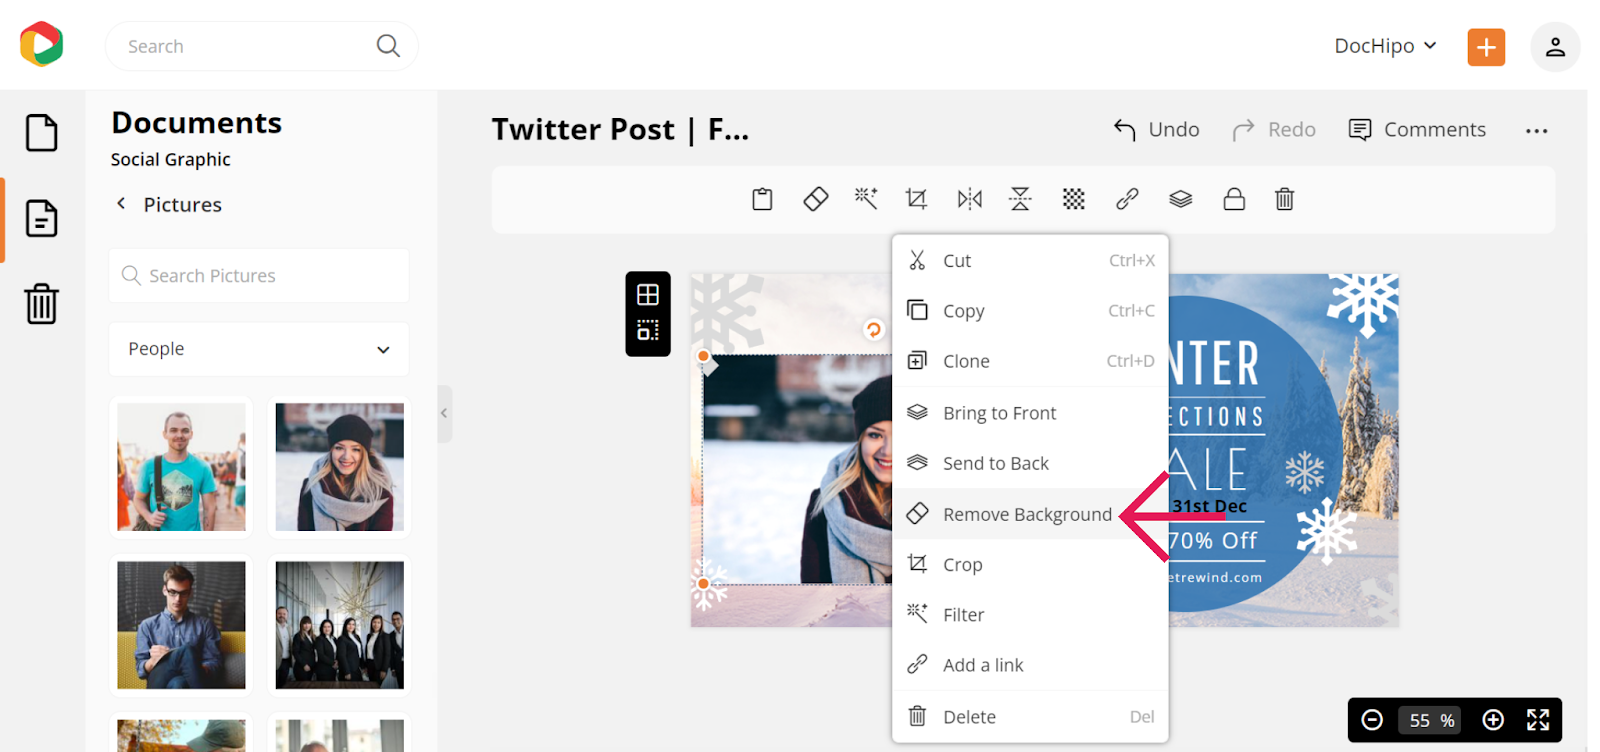The height and width of the screenshot is (752, 1600).
Task: Select the man with glasses writing photo
Action: pyautogui.click(x=181, y=625)
